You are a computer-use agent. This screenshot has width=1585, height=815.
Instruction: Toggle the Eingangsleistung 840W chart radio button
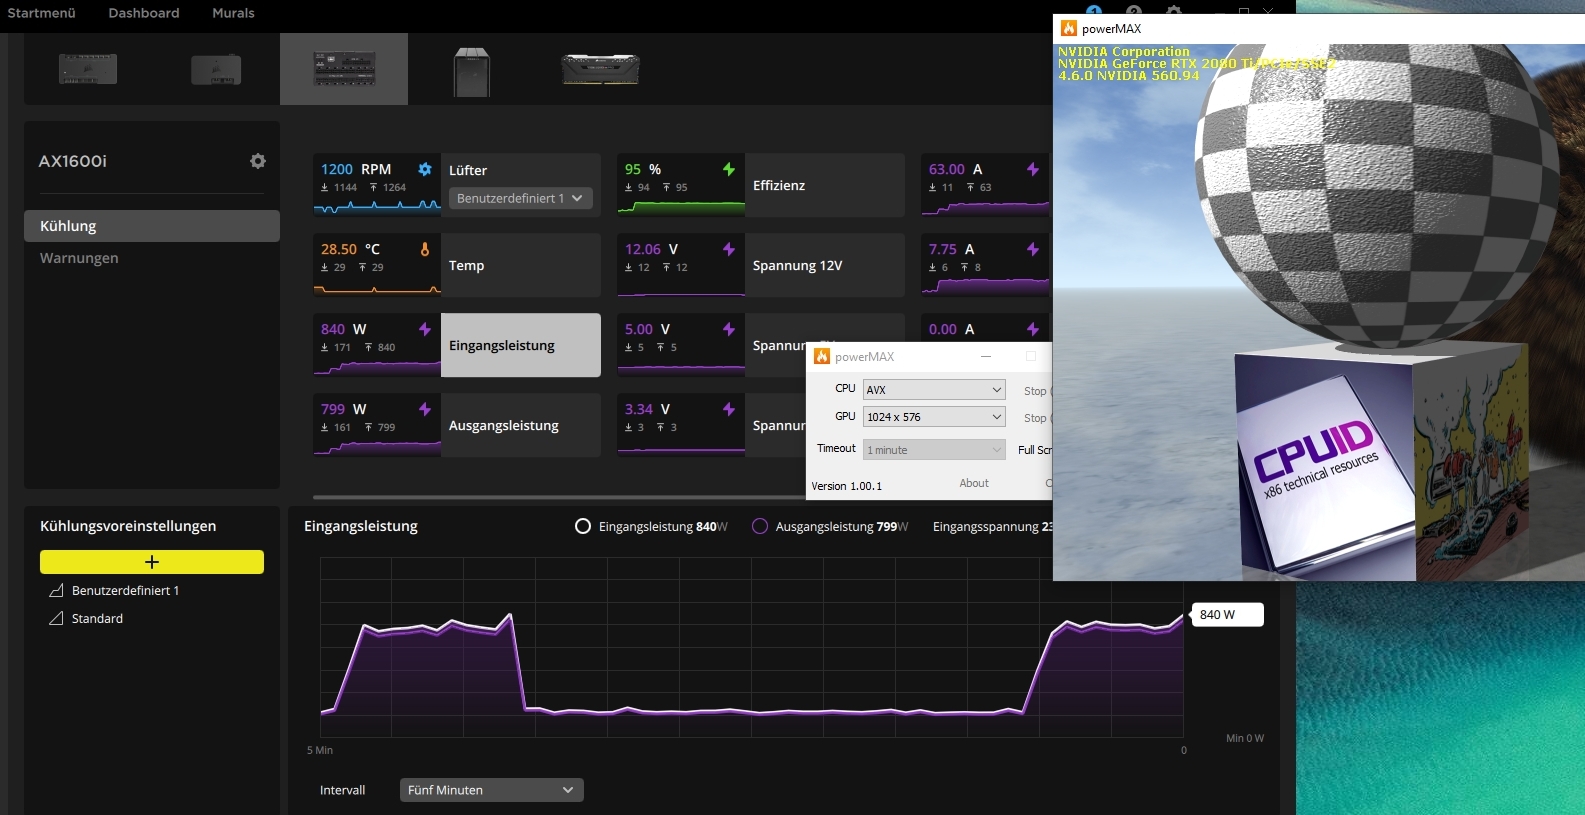pyautogui.click(x=583, y=526)
